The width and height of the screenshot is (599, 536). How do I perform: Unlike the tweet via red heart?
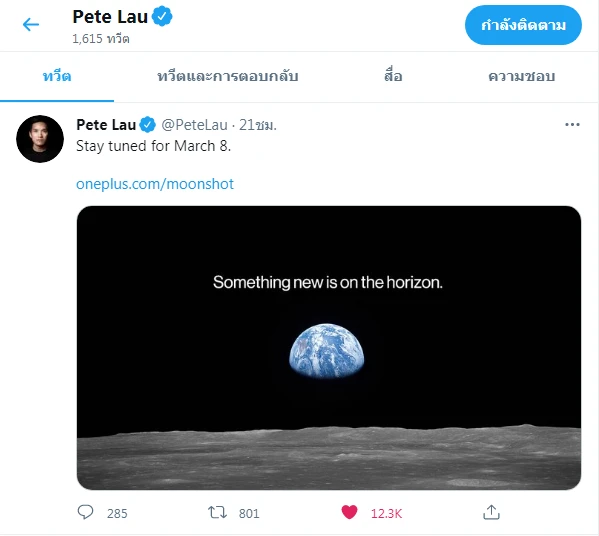(349, 512)
